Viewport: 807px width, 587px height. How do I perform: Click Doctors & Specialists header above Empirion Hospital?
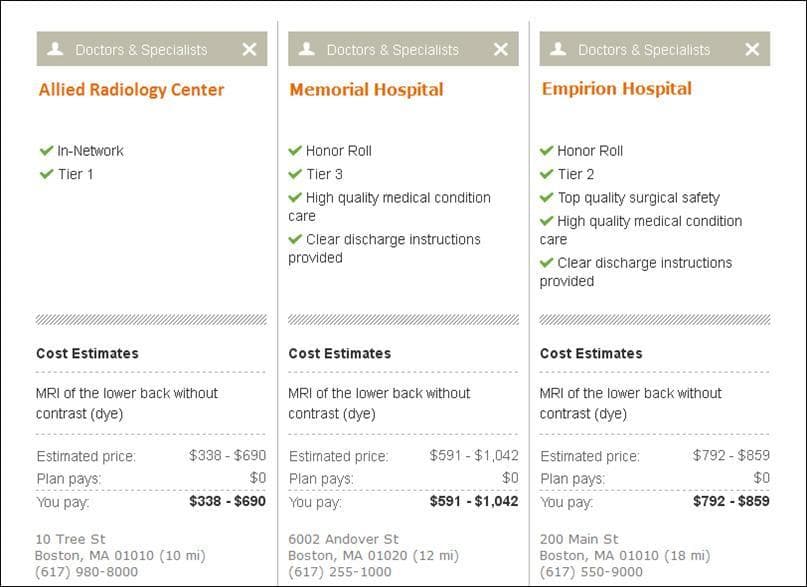point(643,50)
